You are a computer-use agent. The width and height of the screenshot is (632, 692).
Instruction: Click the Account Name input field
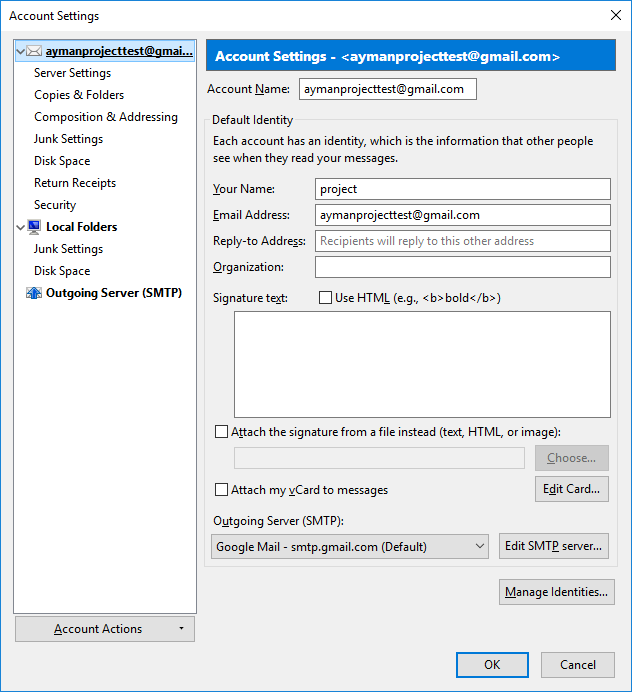point(387,89)
